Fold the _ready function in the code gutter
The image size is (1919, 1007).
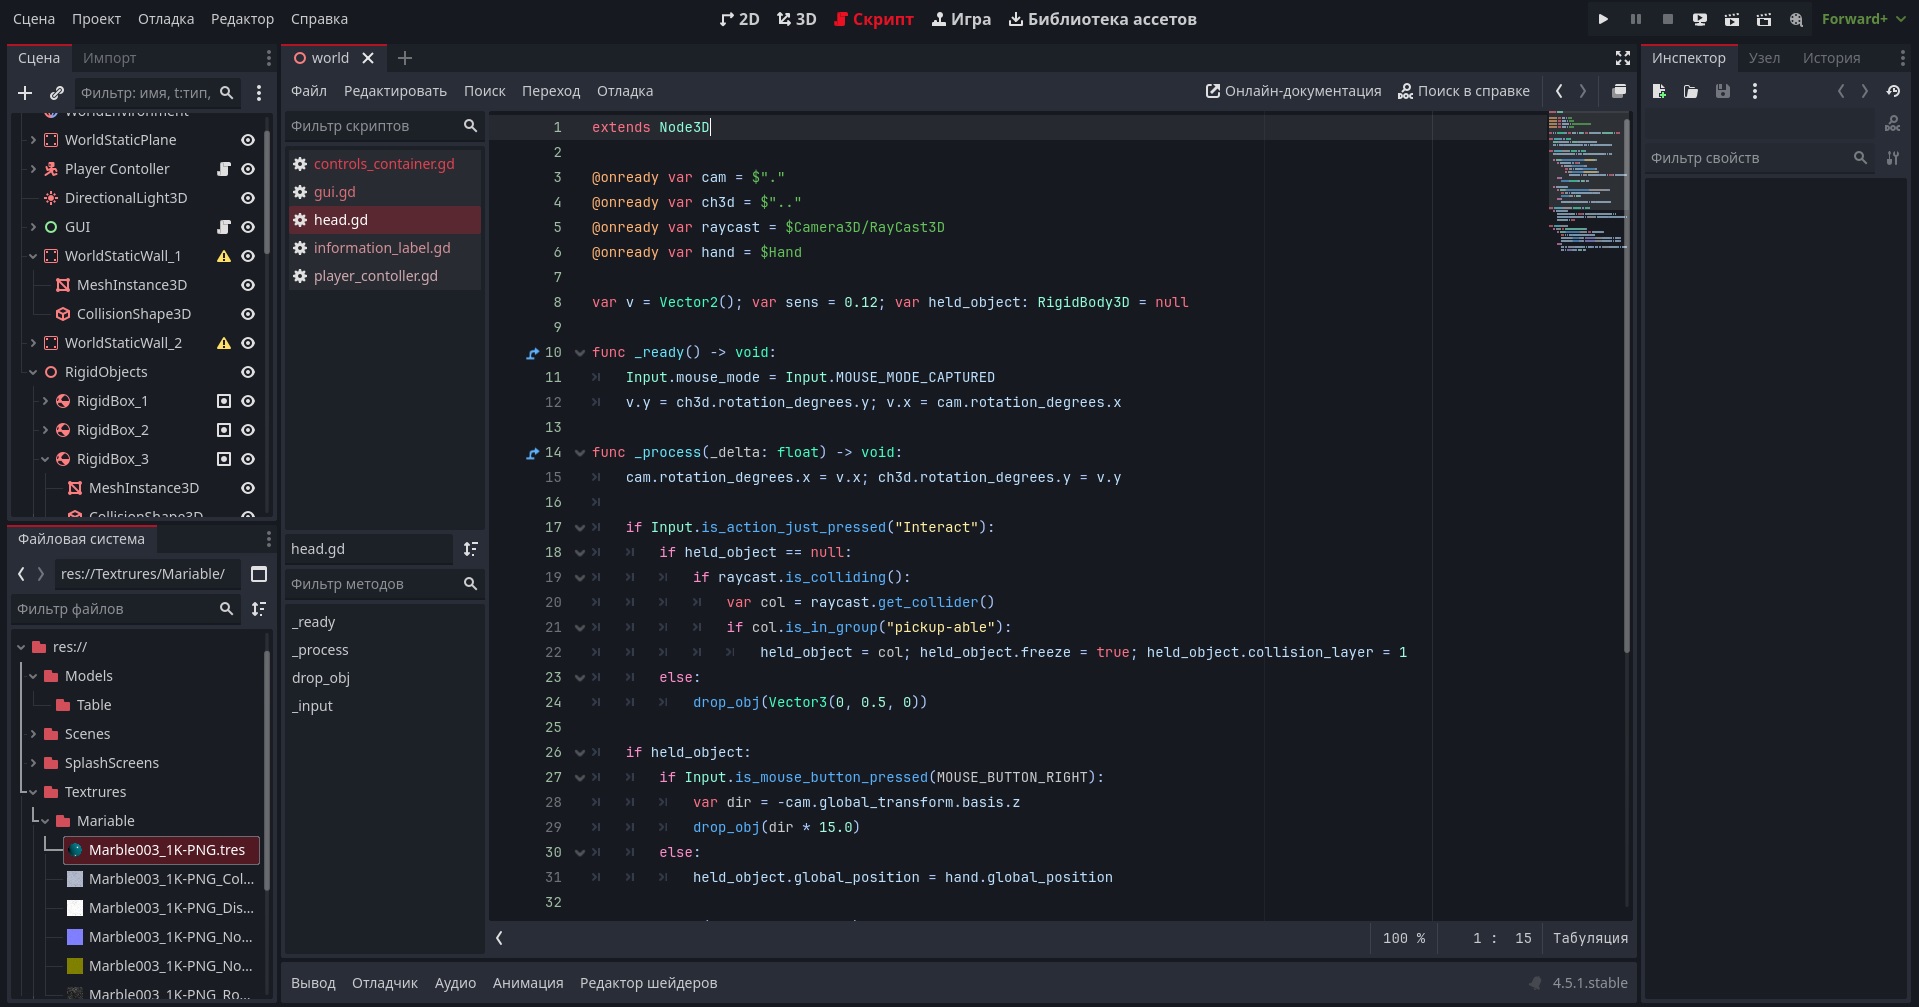click(x=579, y=353)
